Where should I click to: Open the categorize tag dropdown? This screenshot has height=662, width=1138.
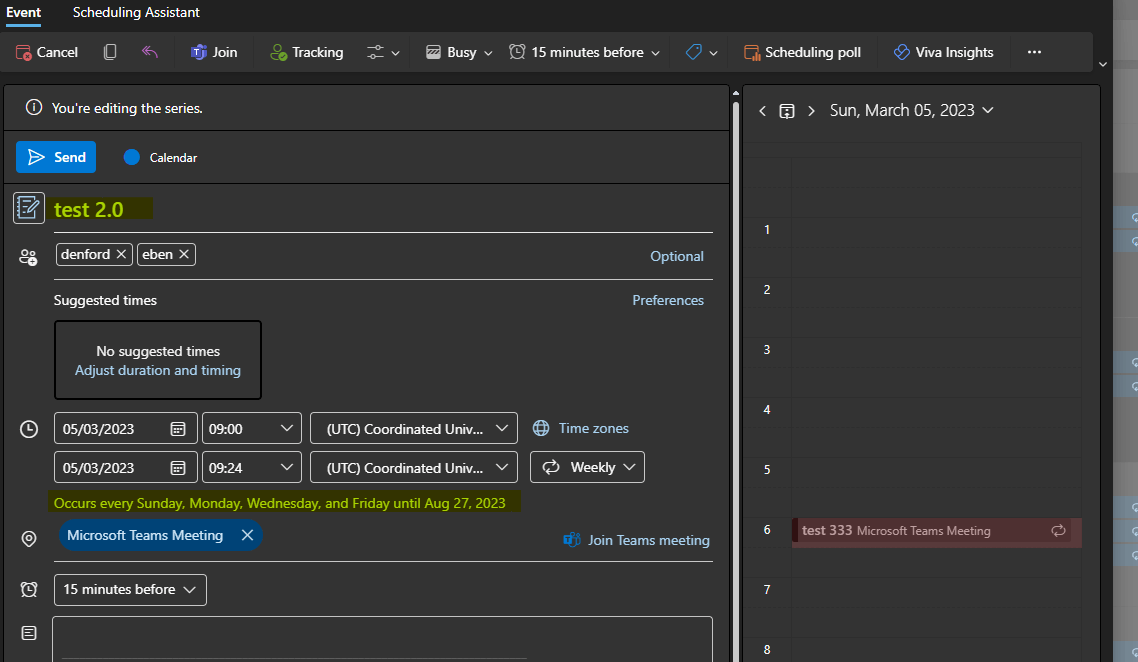(x=701, y=52)
